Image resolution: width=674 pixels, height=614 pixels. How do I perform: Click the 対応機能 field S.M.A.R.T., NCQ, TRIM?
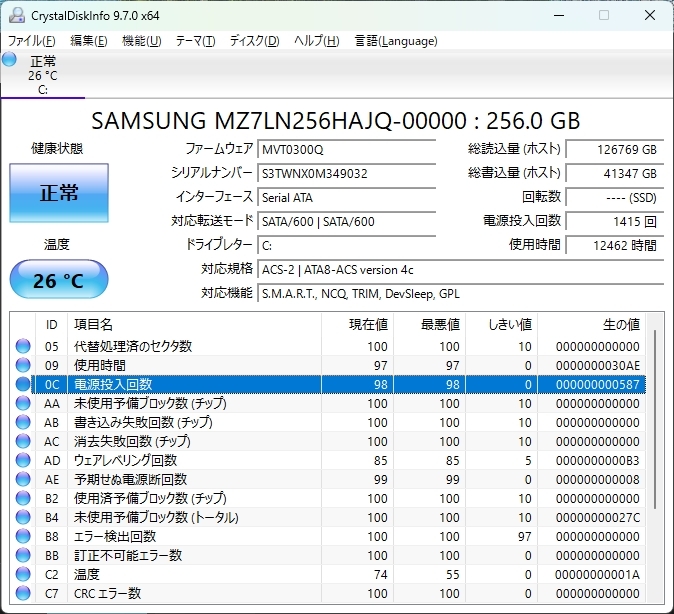click(x=461, y=294)
